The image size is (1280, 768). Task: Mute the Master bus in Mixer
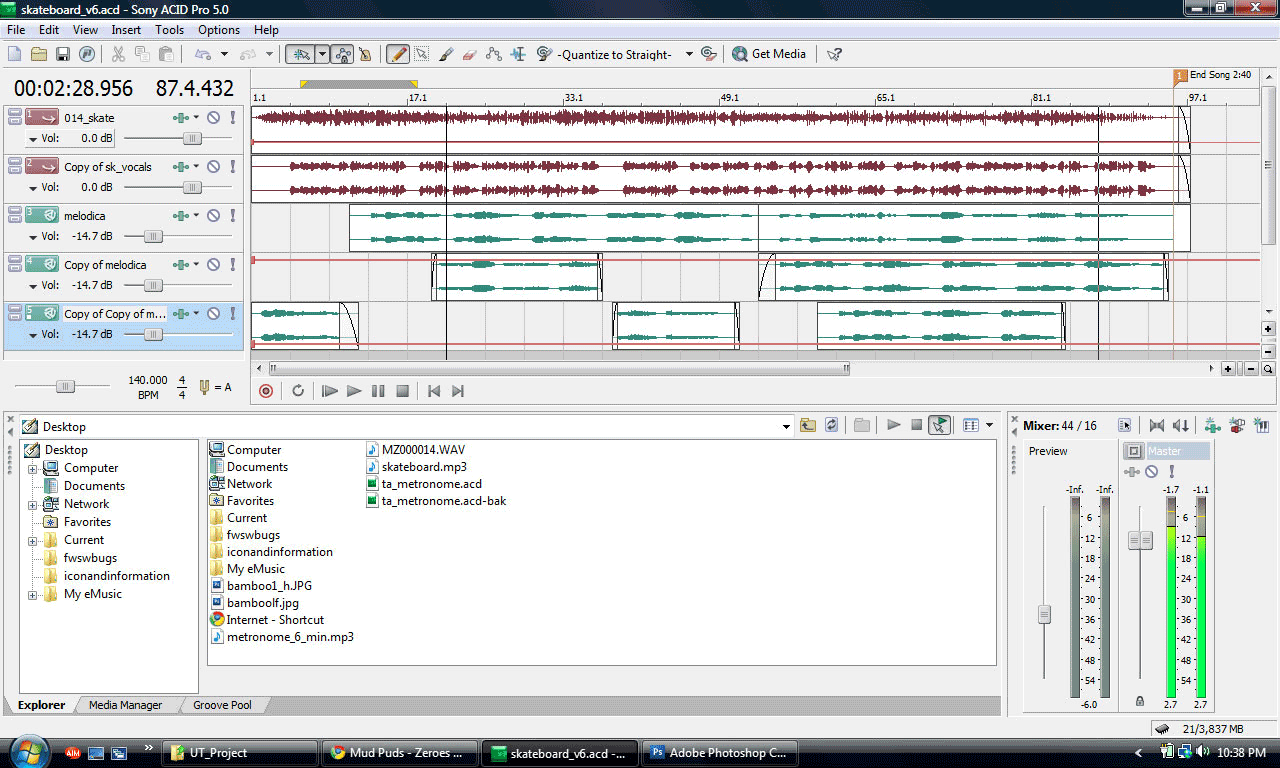pyautogui.click(x=1151, y=471)
